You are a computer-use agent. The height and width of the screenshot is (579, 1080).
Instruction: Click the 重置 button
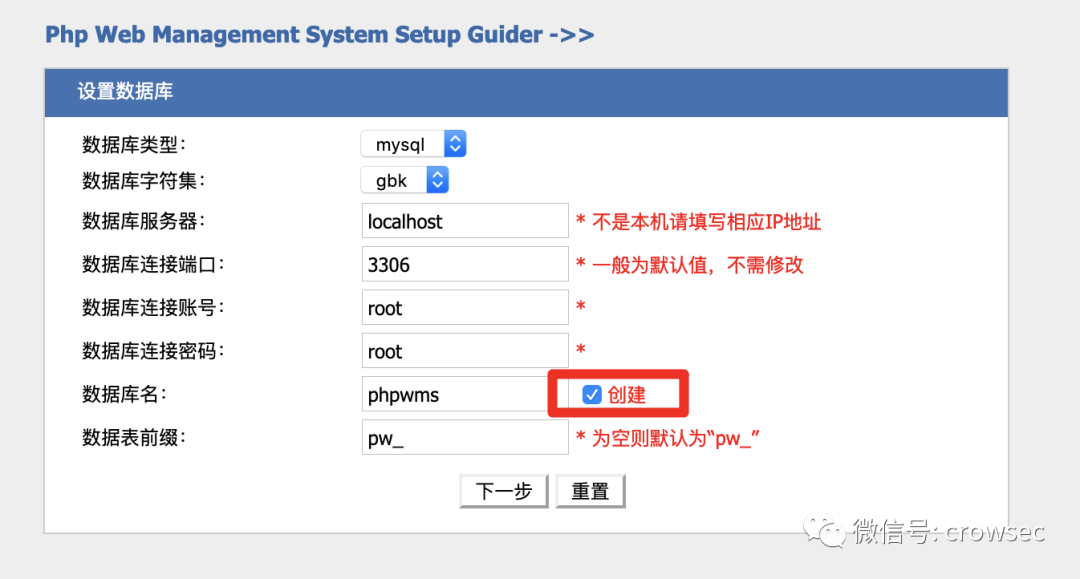(x=590, y=491)
